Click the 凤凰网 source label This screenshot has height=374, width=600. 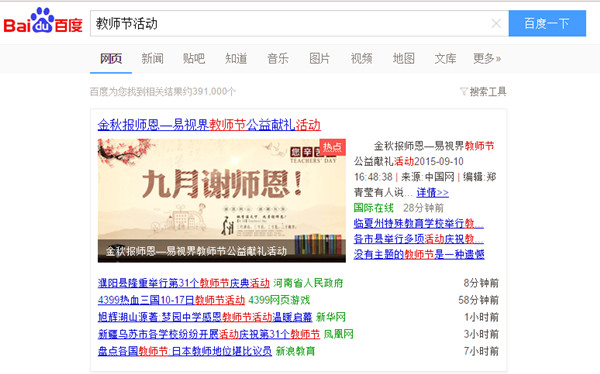point(338,334)
